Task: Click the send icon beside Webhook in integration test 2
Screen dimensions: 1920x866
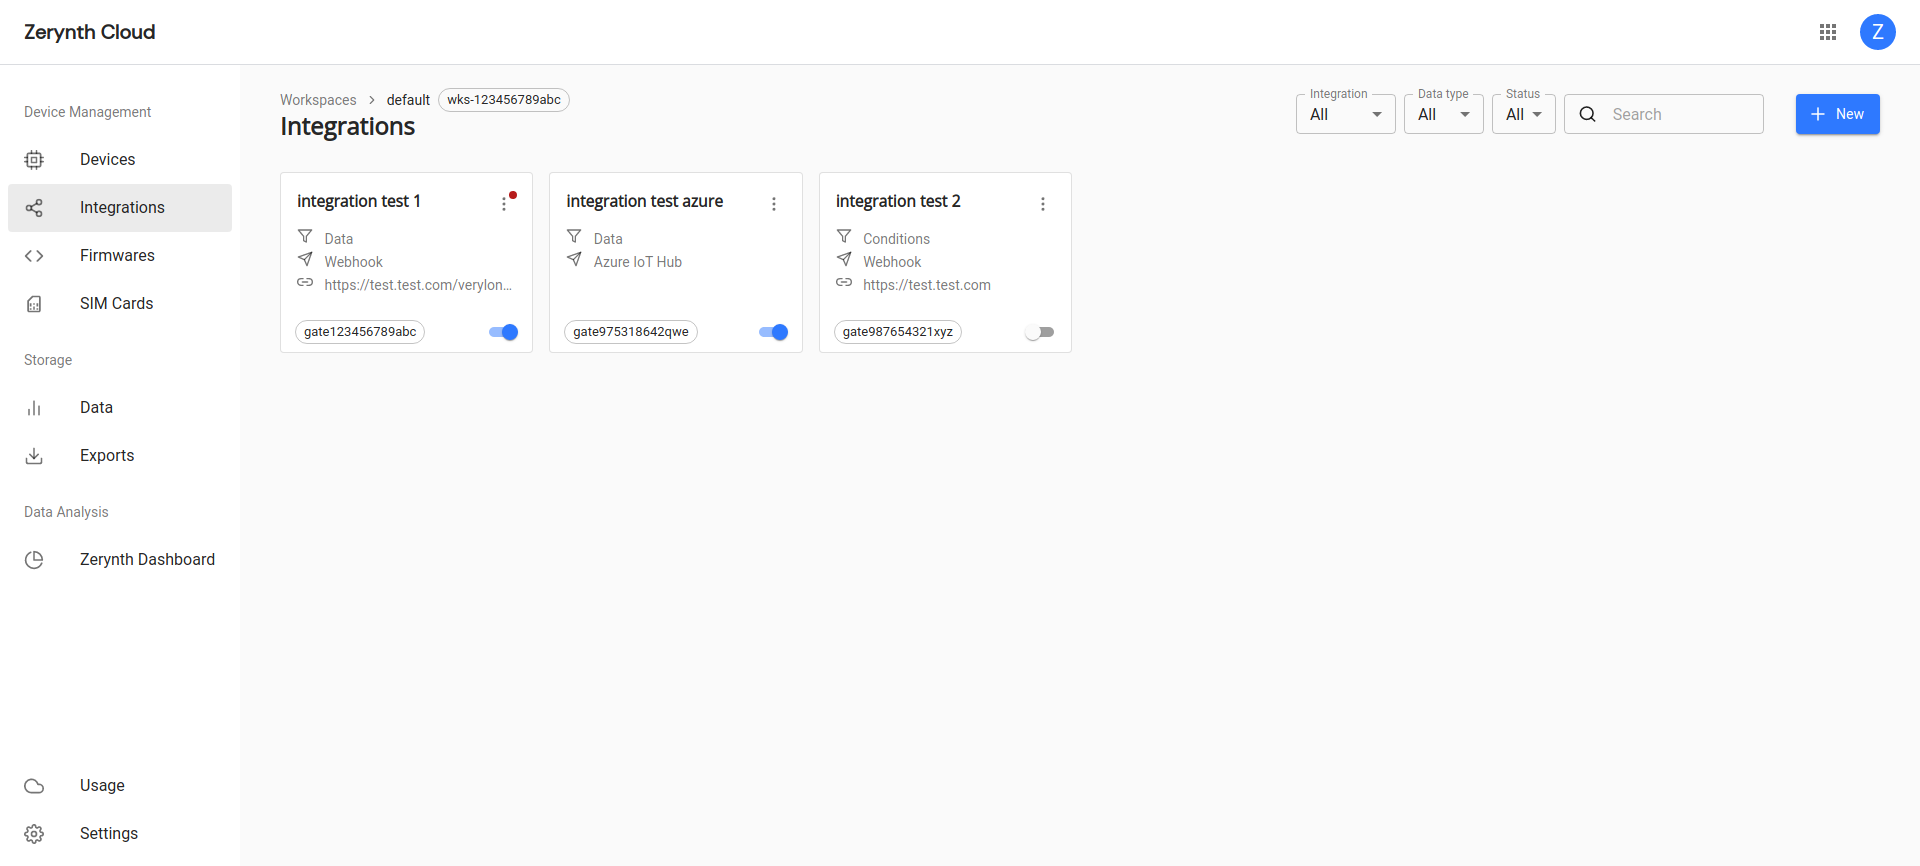Action: (844, 259)
